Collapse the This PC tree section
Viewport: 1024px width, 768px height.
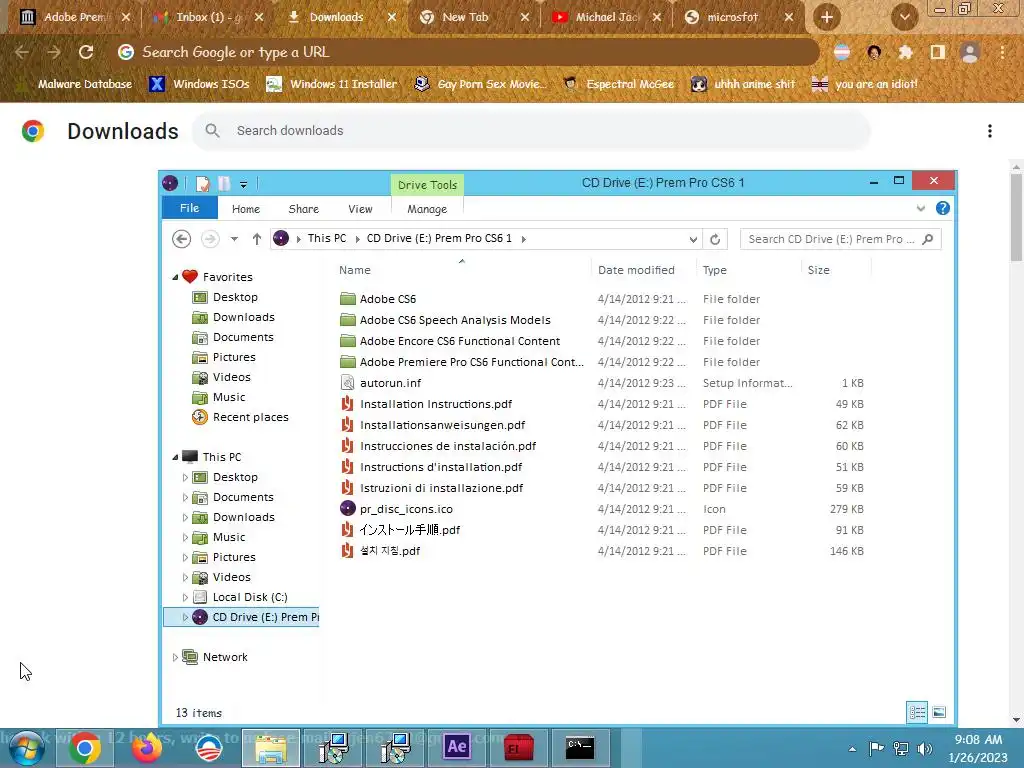[175, 457]
